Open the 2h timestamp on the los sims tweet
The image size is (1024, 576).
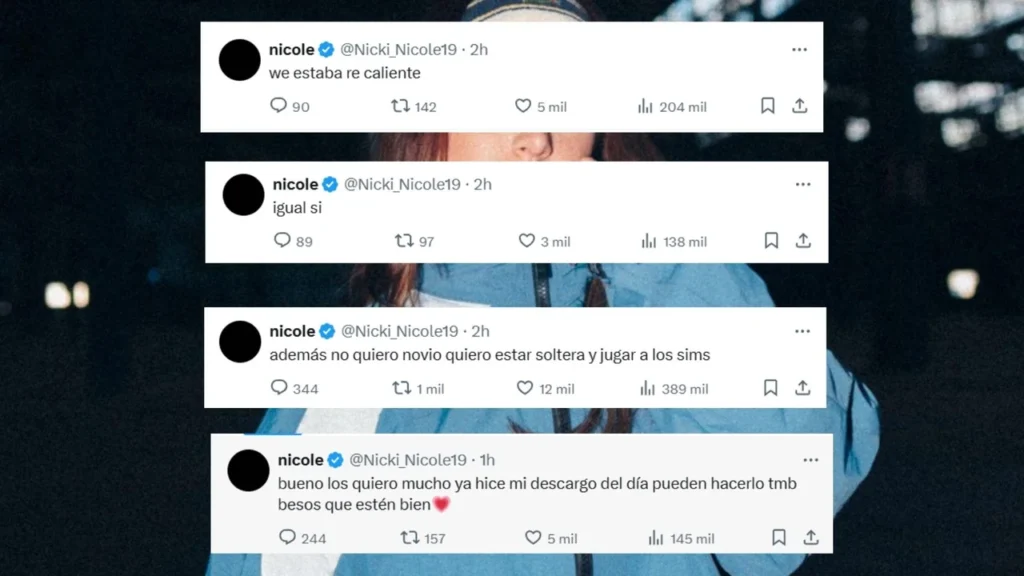[481, 331]
